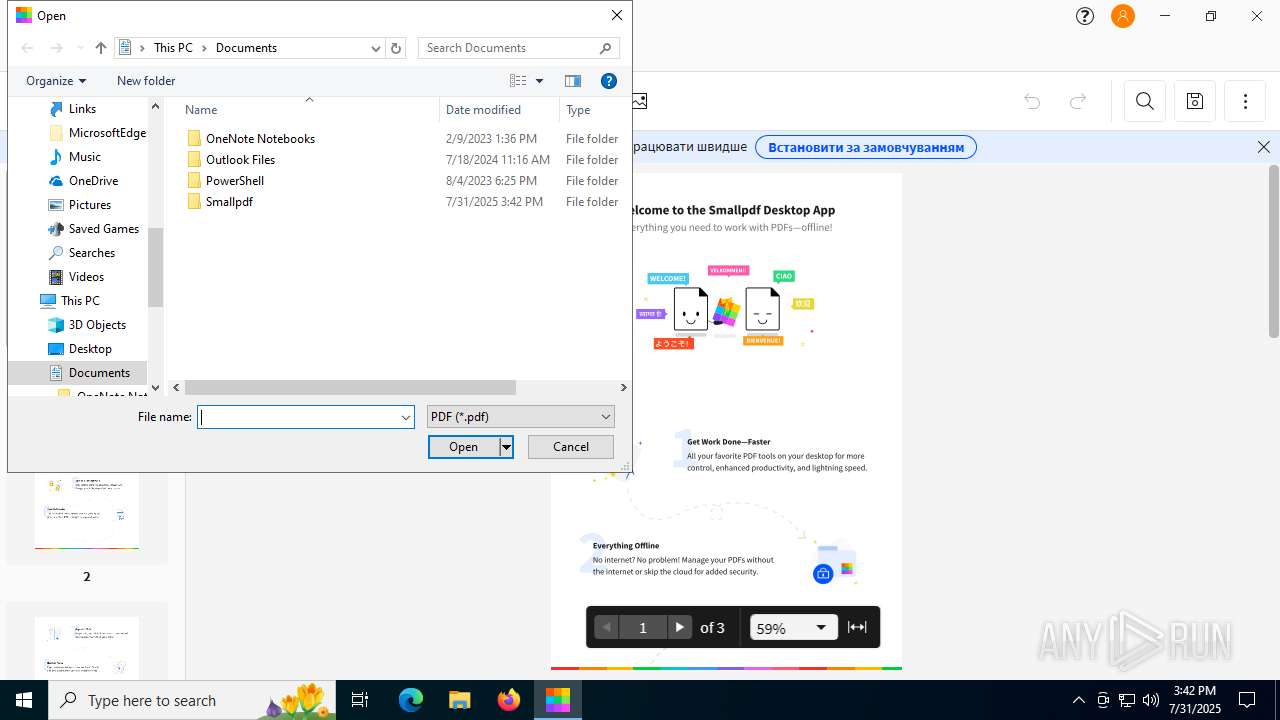The image size is (1280, 720).
Task: Dismiss the blue notification banner with X
Action: [x=1264, y=147]
